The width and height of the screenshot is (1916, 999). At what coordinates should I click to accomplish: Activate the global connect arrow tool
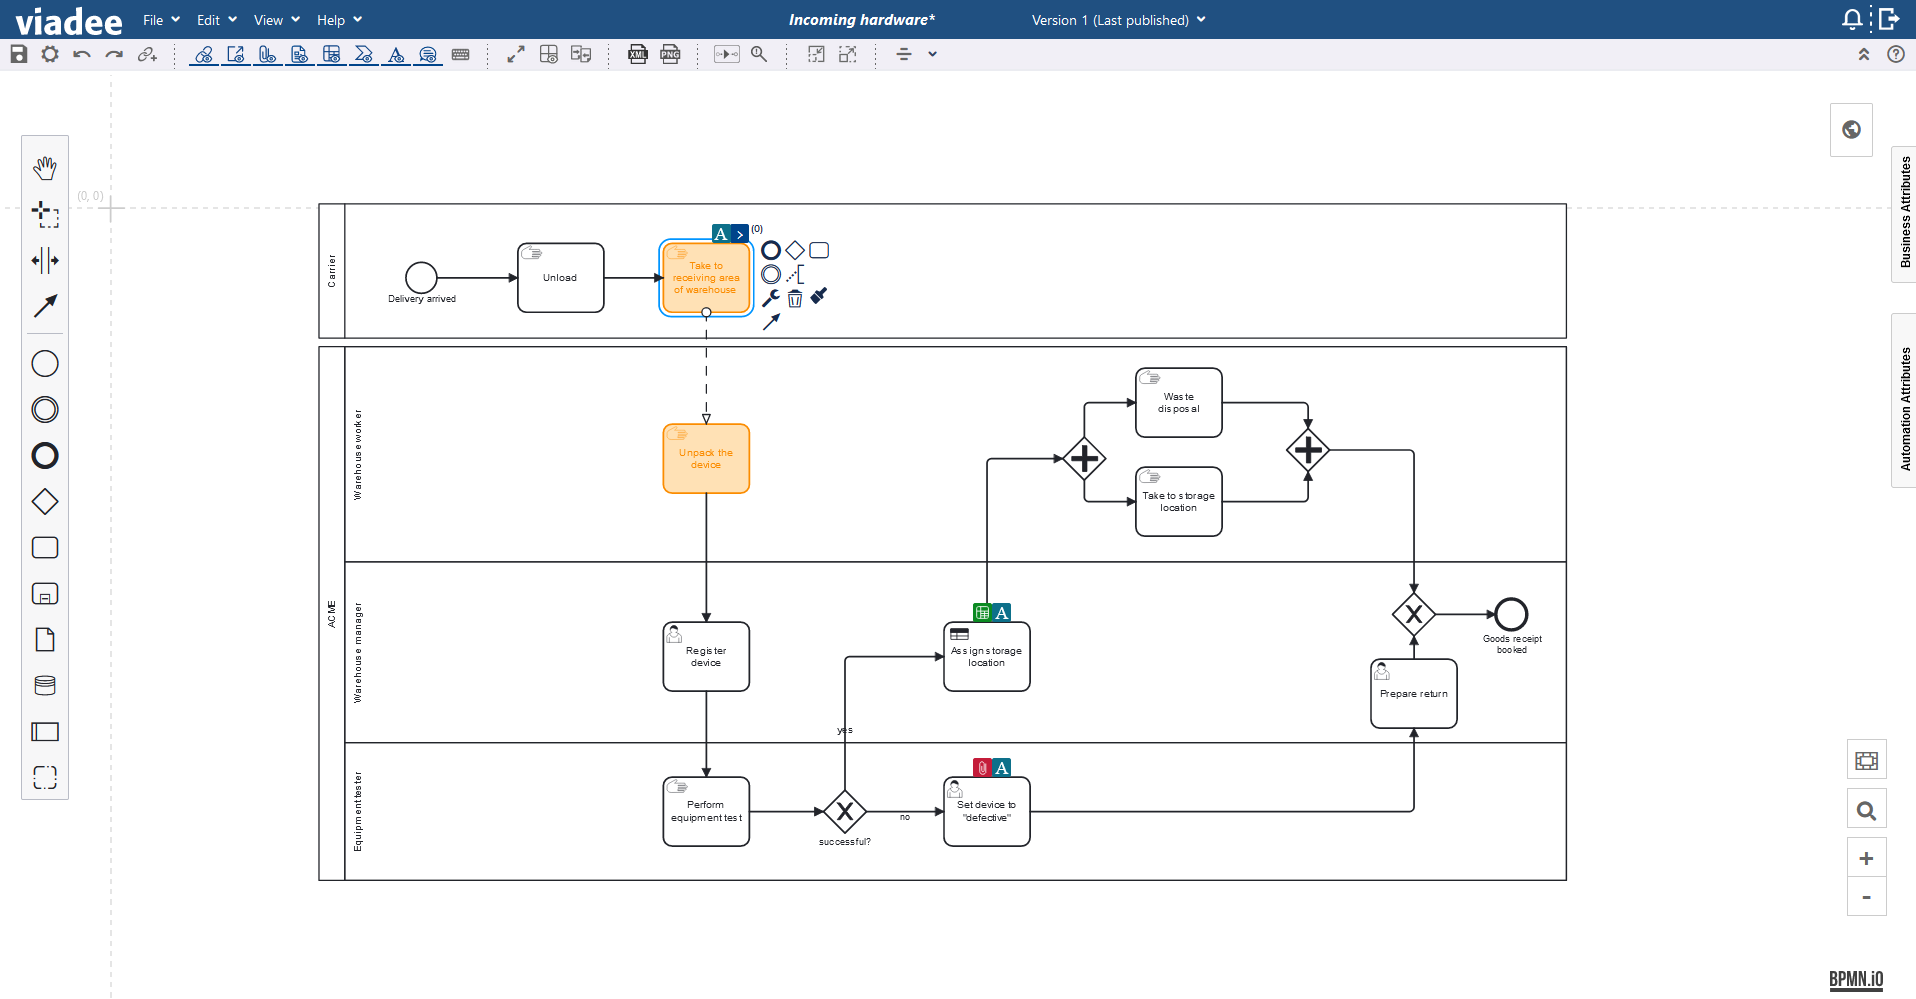[45, 306]
